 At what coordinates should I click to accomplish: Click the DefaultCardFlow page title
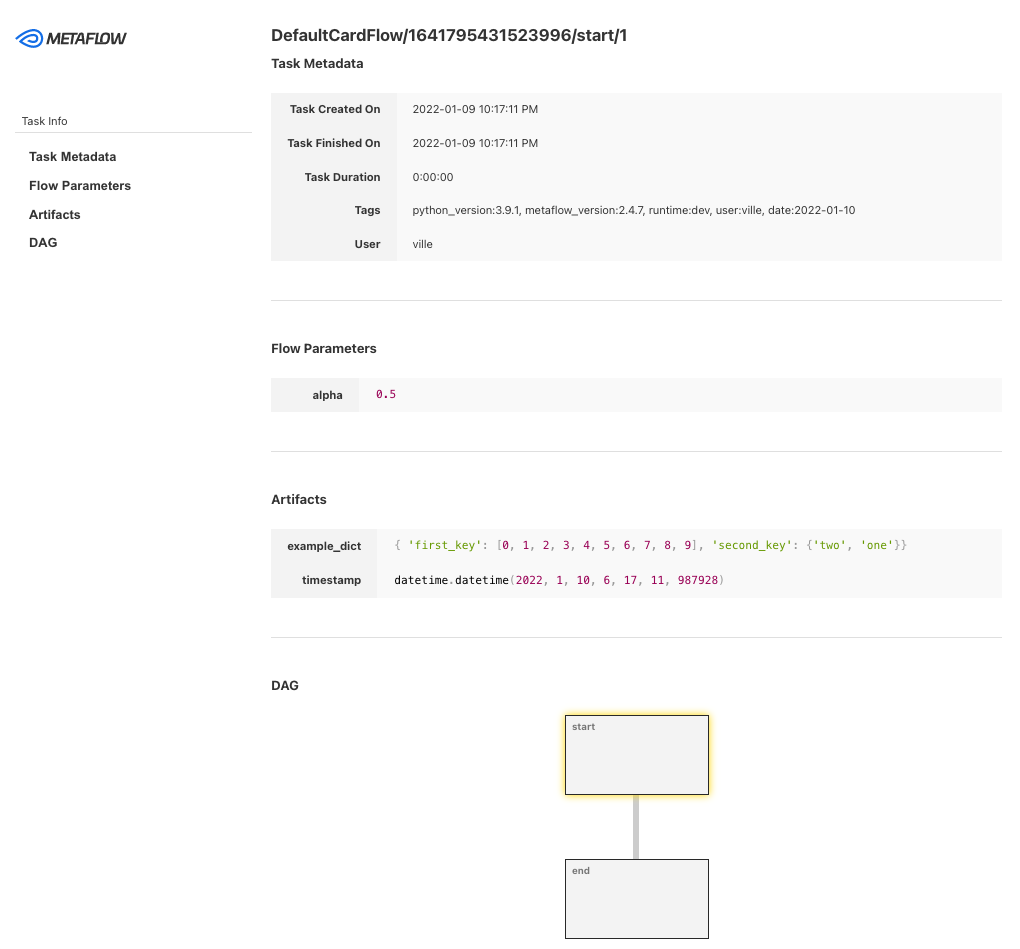pyautogui.click(x=449, y=36)
